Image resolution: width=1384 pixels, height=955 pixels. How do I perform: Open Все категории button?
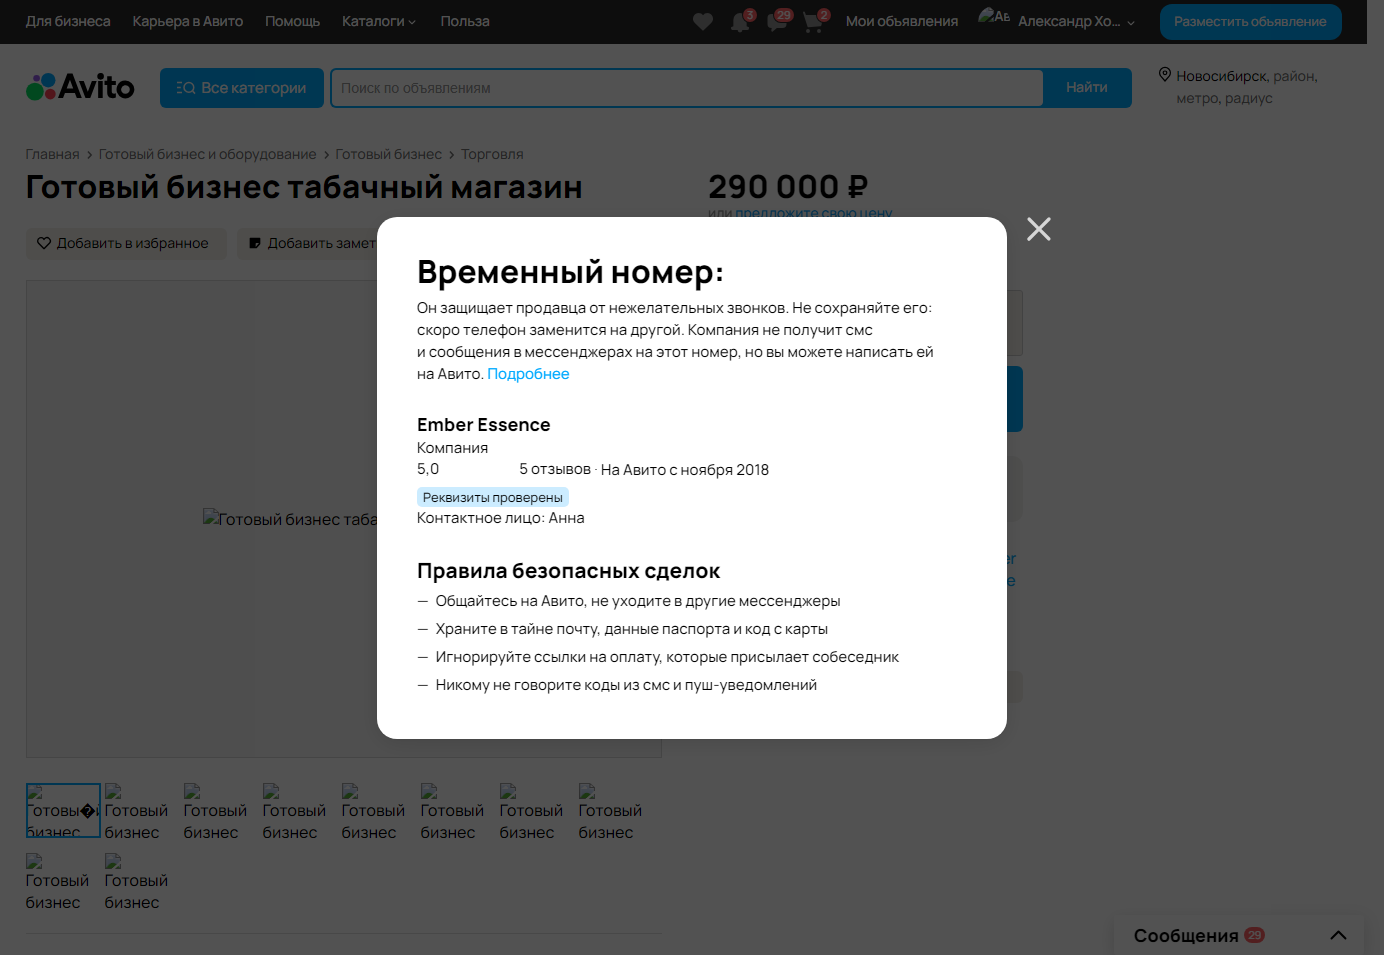click(x=242, y=88)
